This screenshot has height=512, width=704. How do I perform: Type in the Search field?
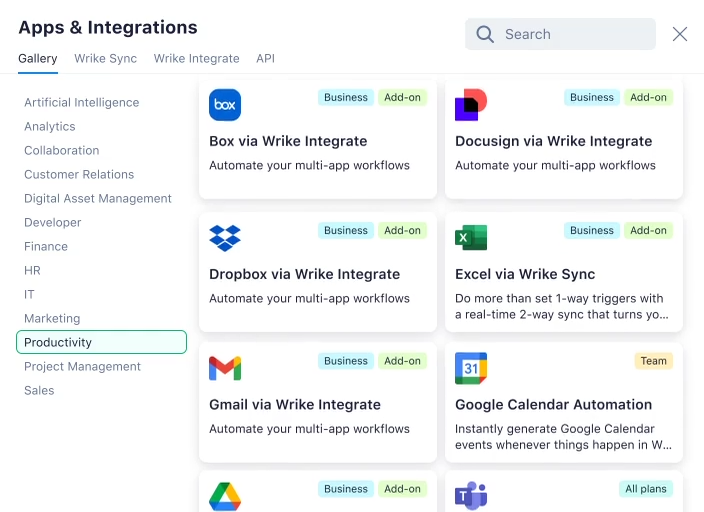pyautogui.click(x=575, y=34)
